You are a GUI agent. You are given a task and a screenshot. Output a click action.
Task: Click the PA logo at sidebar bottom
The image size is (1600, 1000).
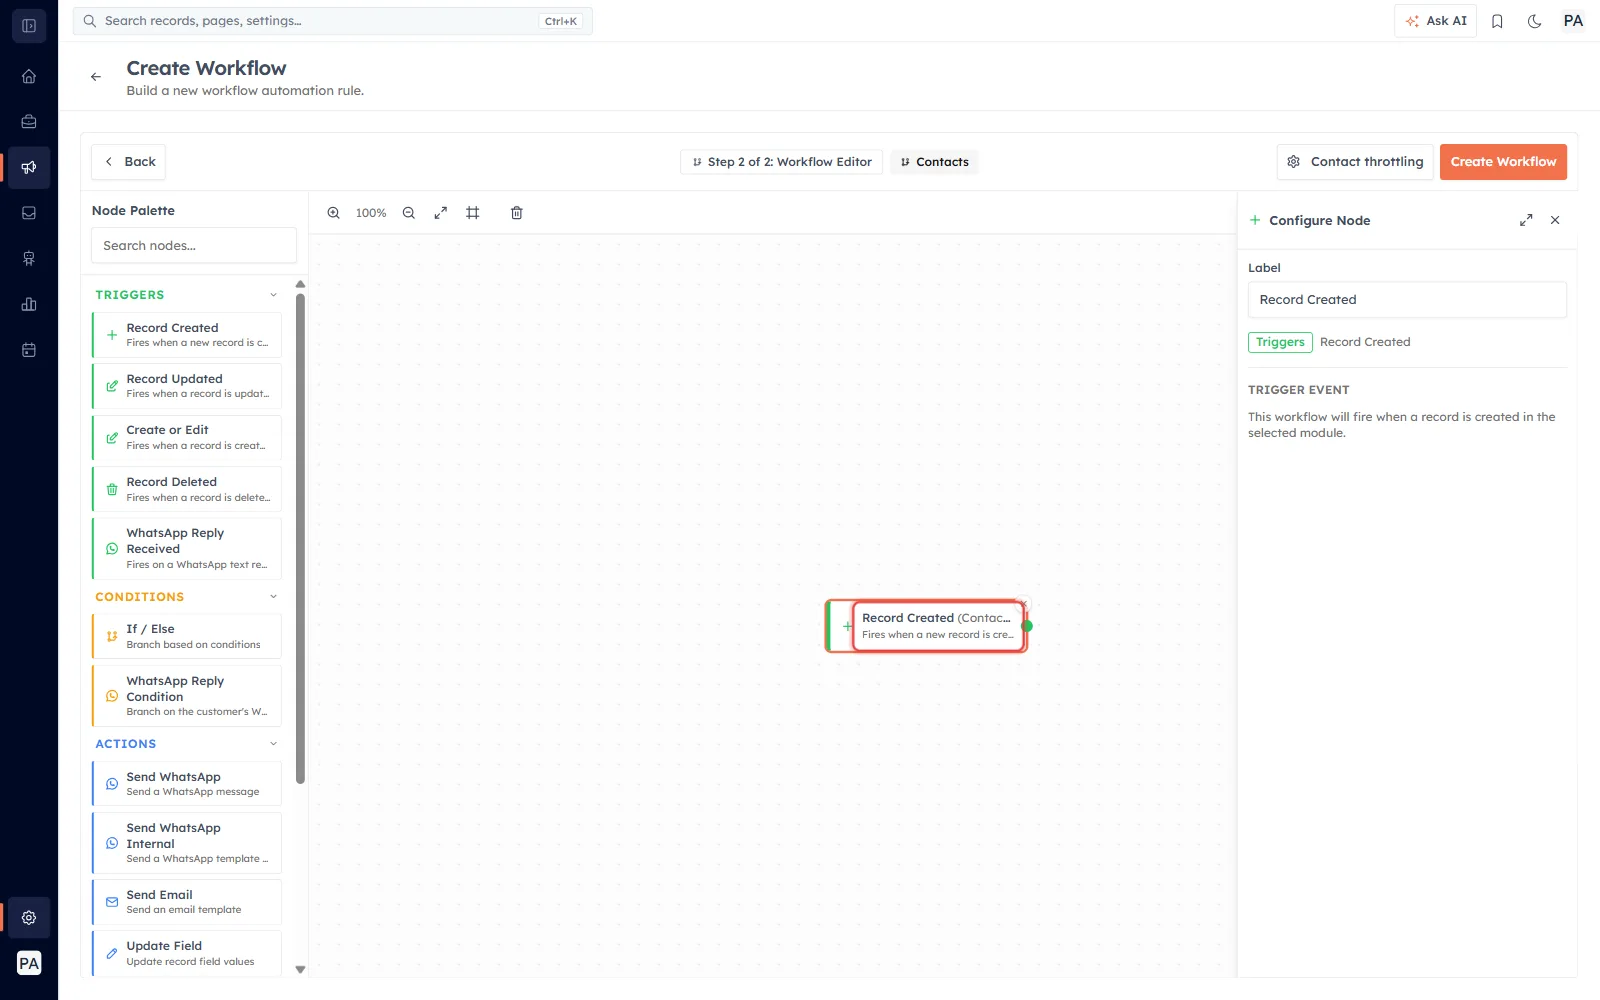(x=29, y=963)
